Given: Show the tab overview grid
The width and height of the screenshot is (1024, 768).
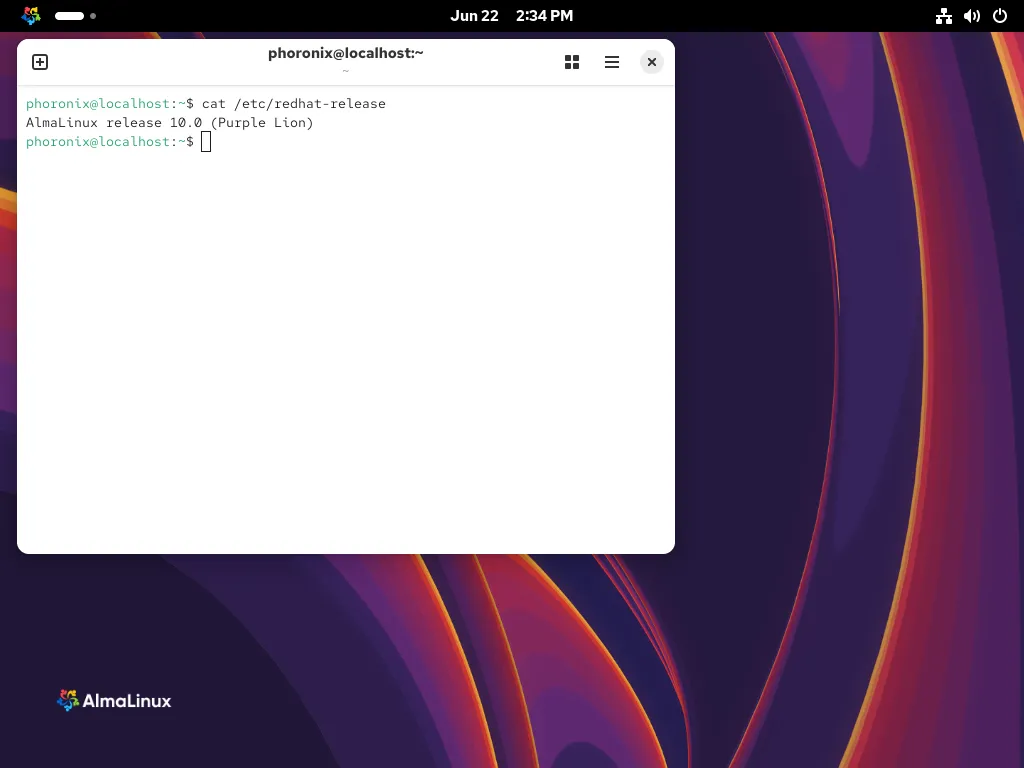Looking at the screenshot, I should pos(572,62).
